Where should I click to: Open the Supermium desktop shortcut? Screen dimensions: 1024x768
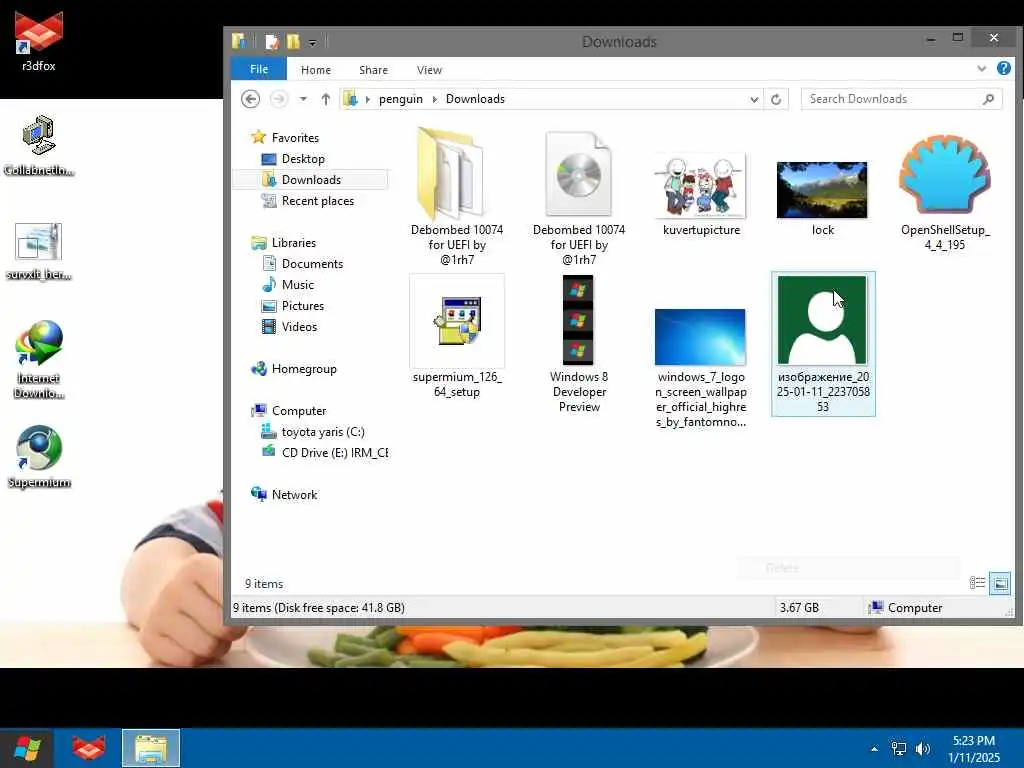pyautogui.click(x=39, y=456)
